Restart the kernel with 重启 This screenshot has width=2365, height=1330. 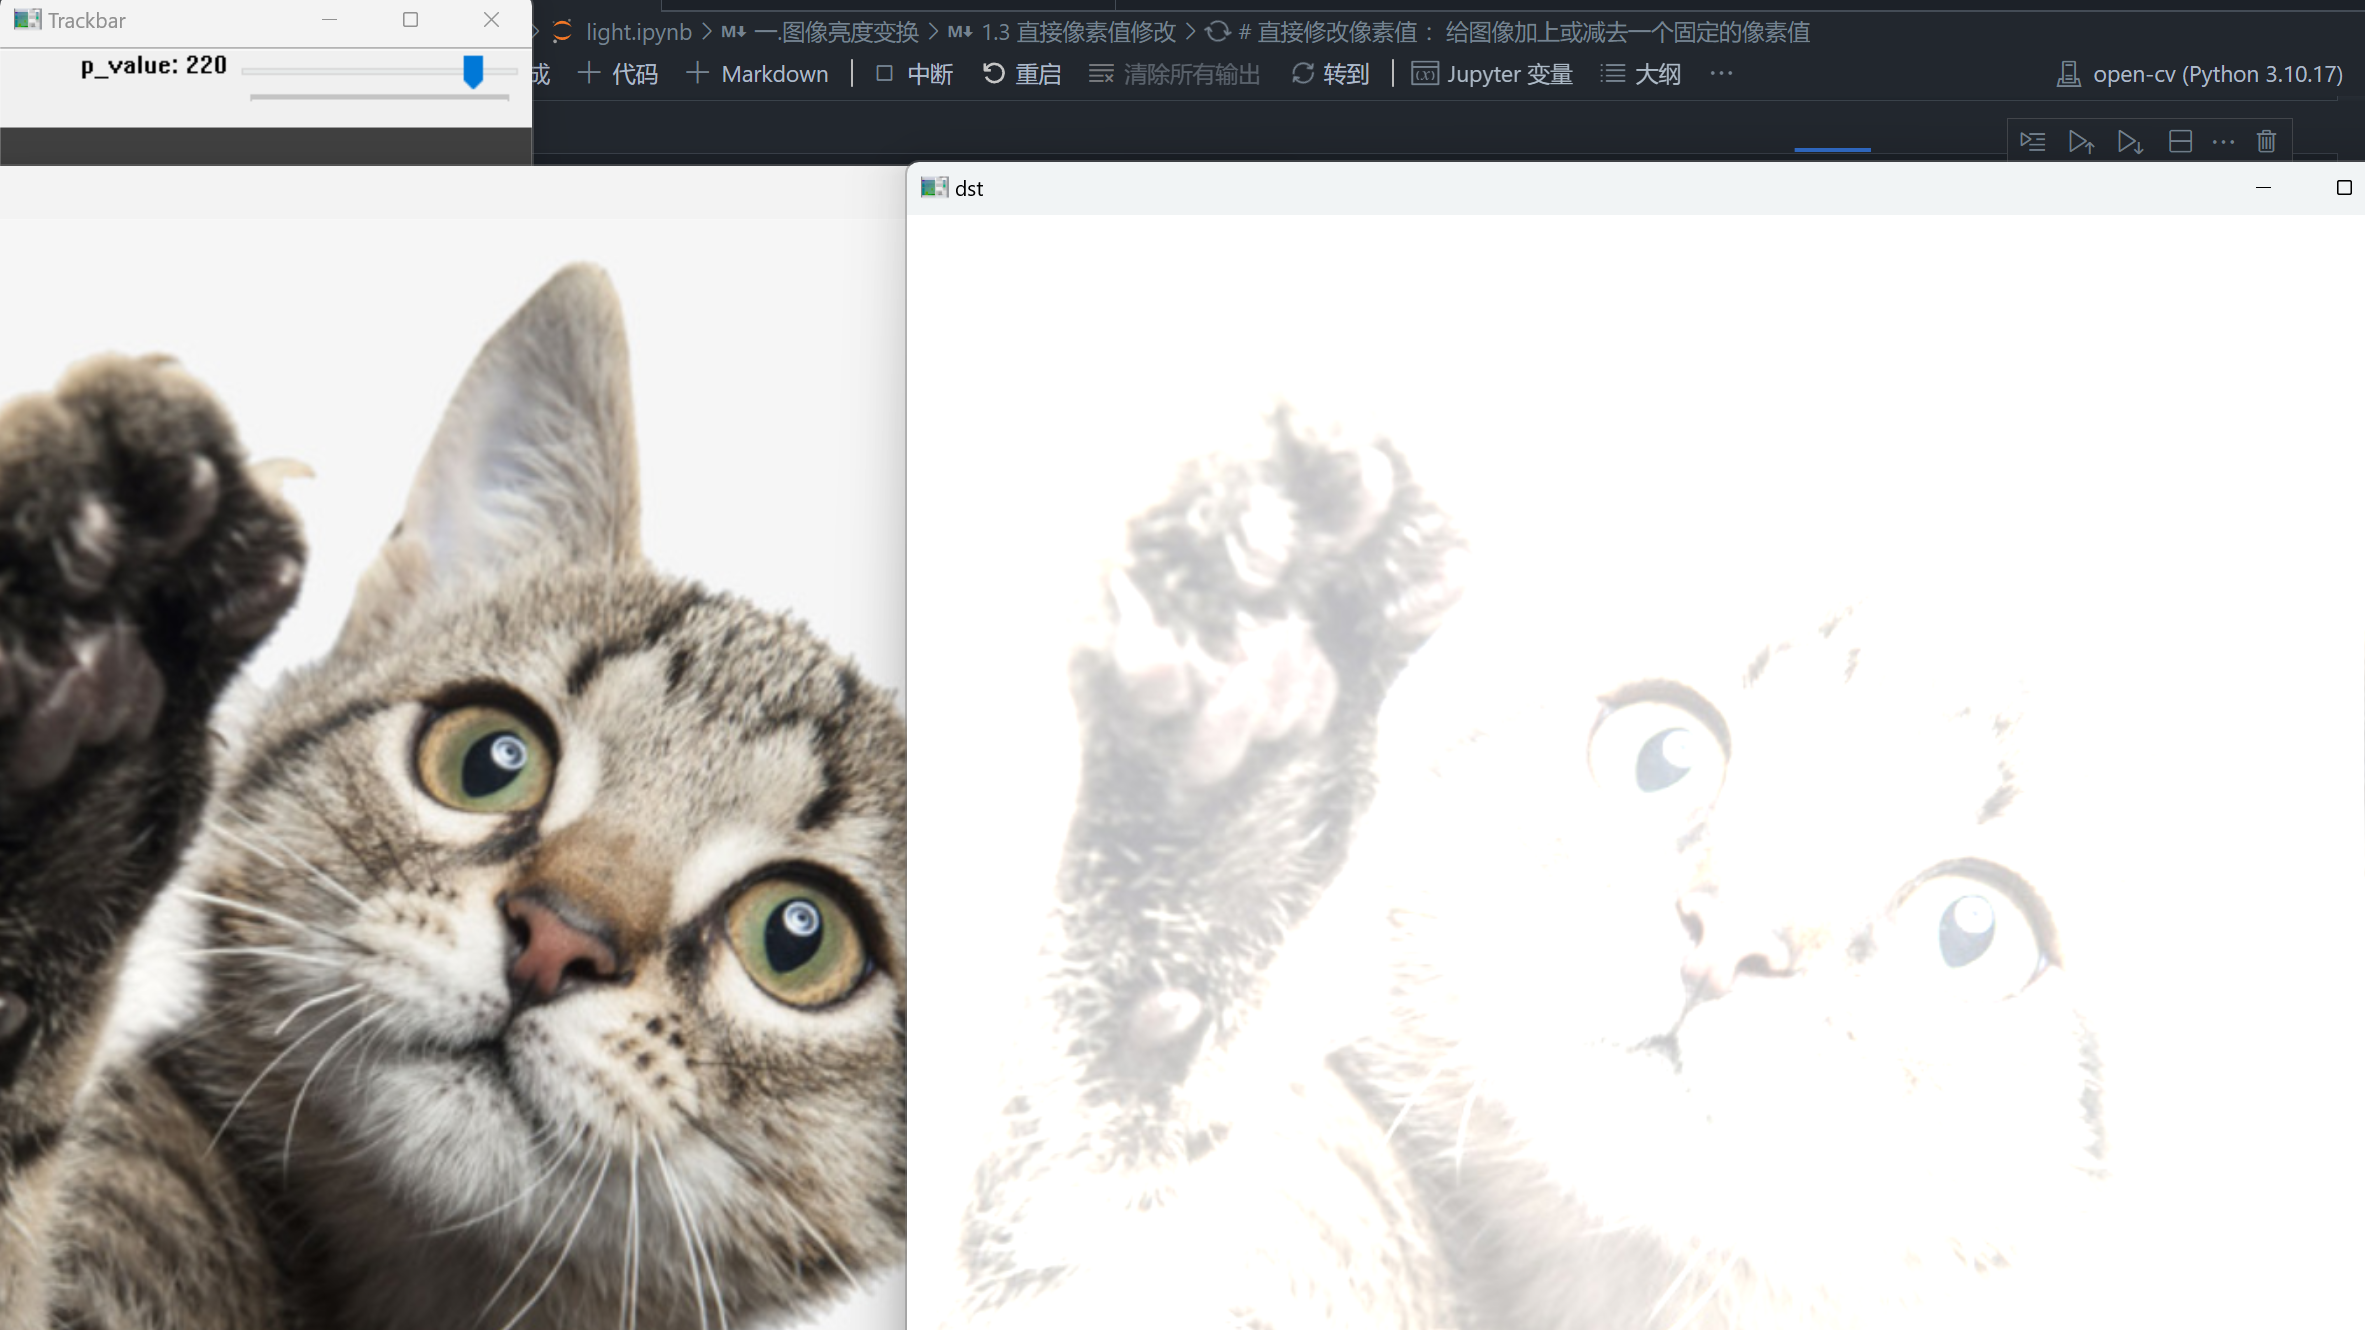1021,74
